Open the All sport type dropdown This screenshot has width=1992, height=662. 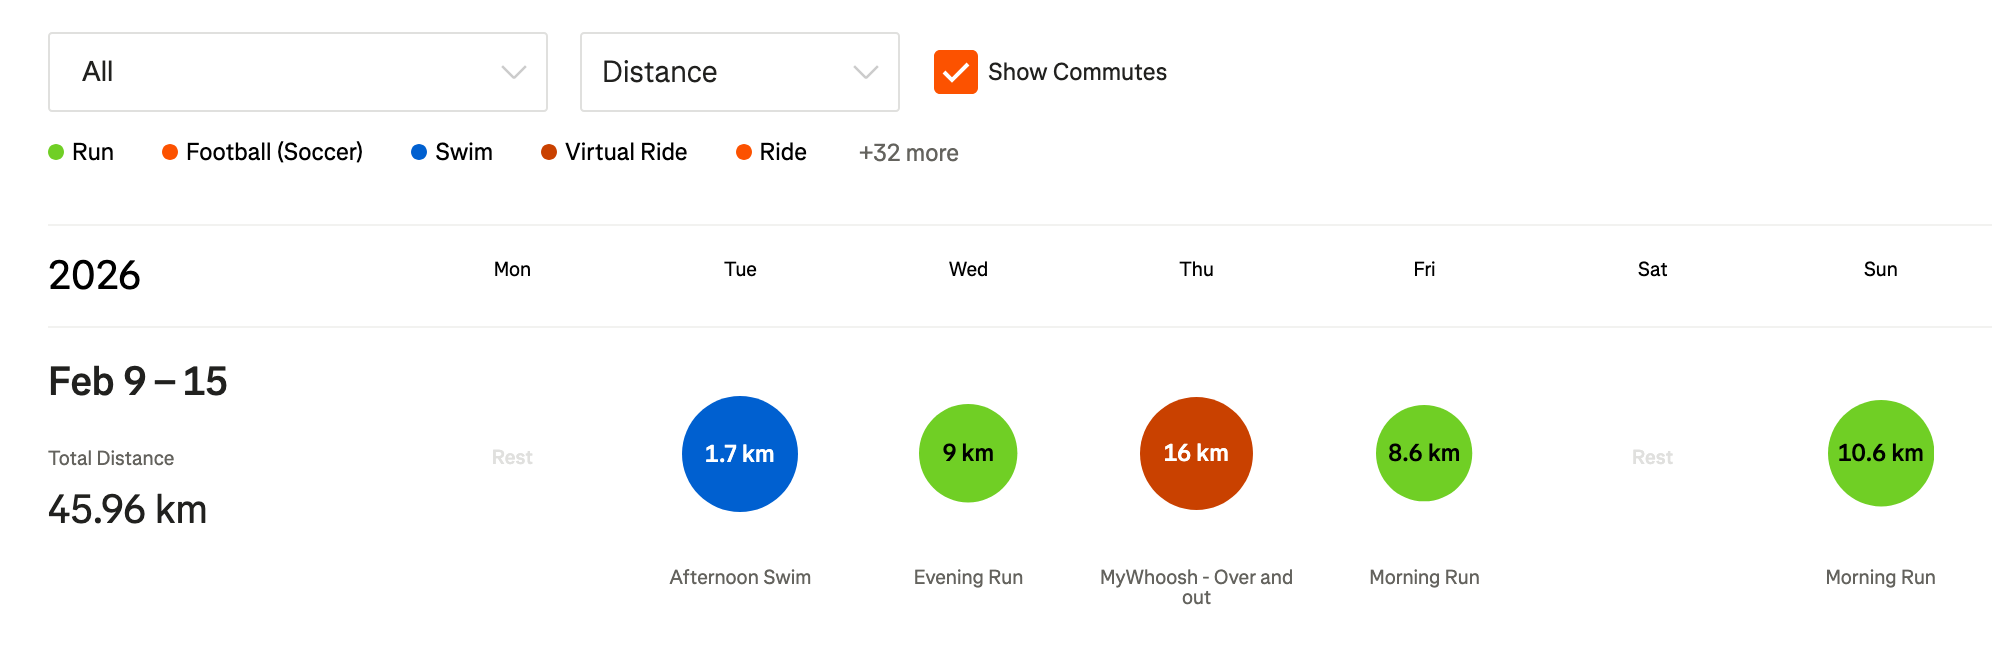[297, 72]
